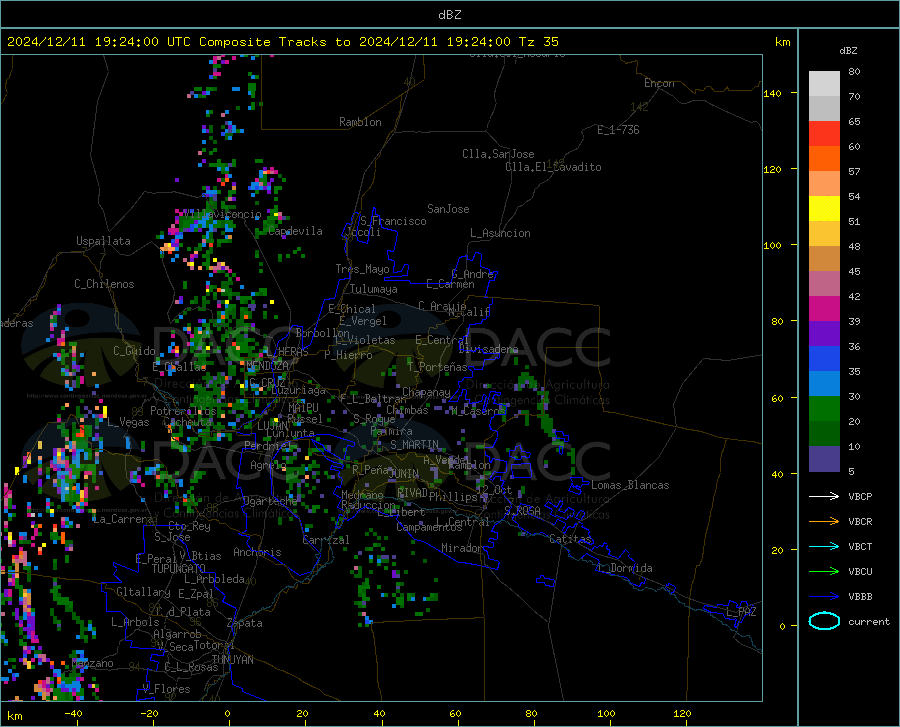
Task: Click the 'Mirador' label
Action: 462,548
